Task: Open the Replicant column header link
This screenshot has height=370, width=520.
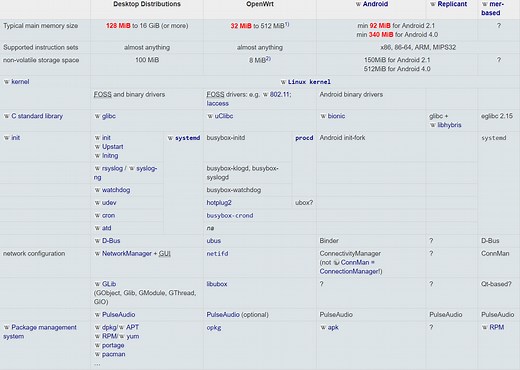Action: (x=452, y=4)
